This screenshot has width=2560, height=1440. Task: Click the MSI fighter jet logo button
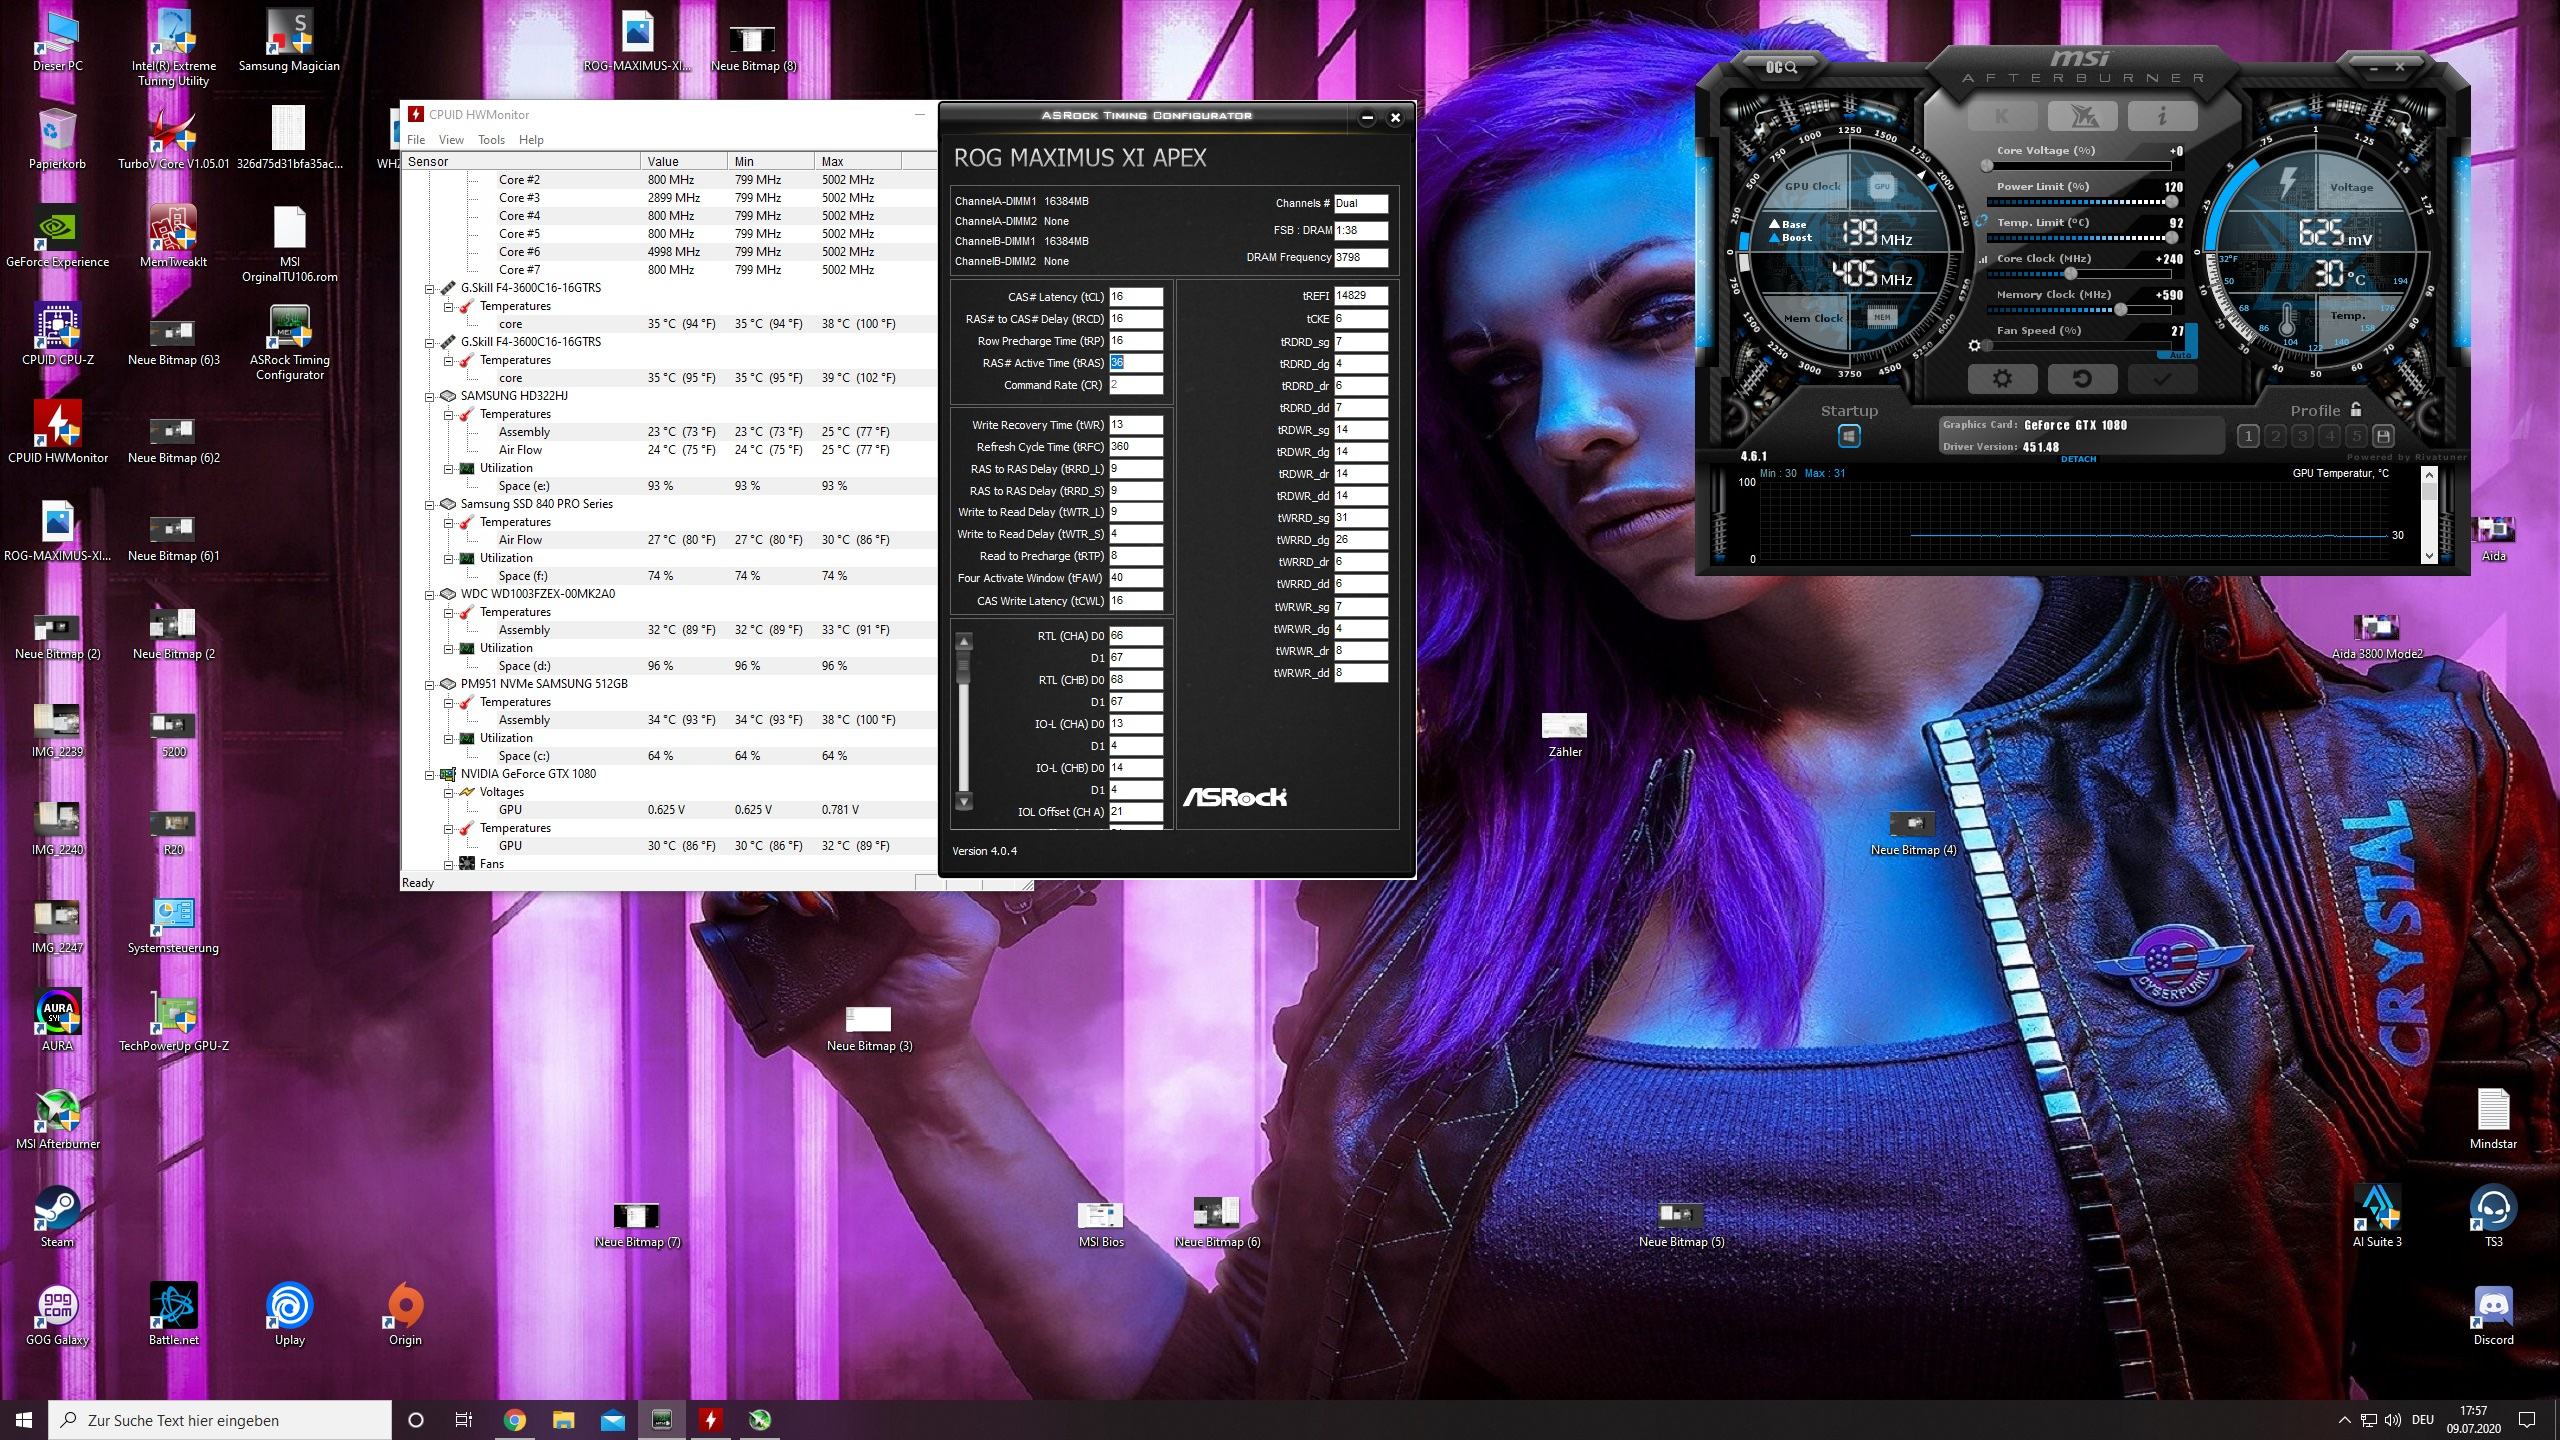click(x=2082, y=116)
